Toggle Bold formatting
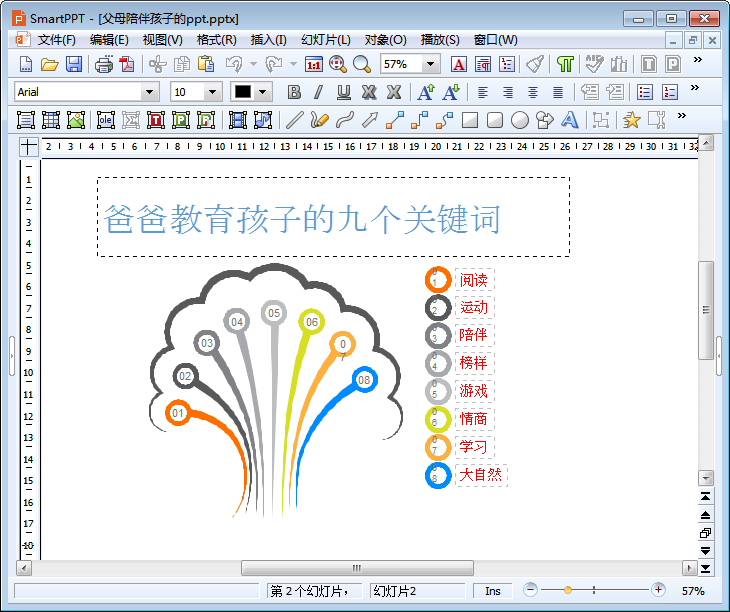730x612 pixels. pyautogui.click(x=294, y=92)
